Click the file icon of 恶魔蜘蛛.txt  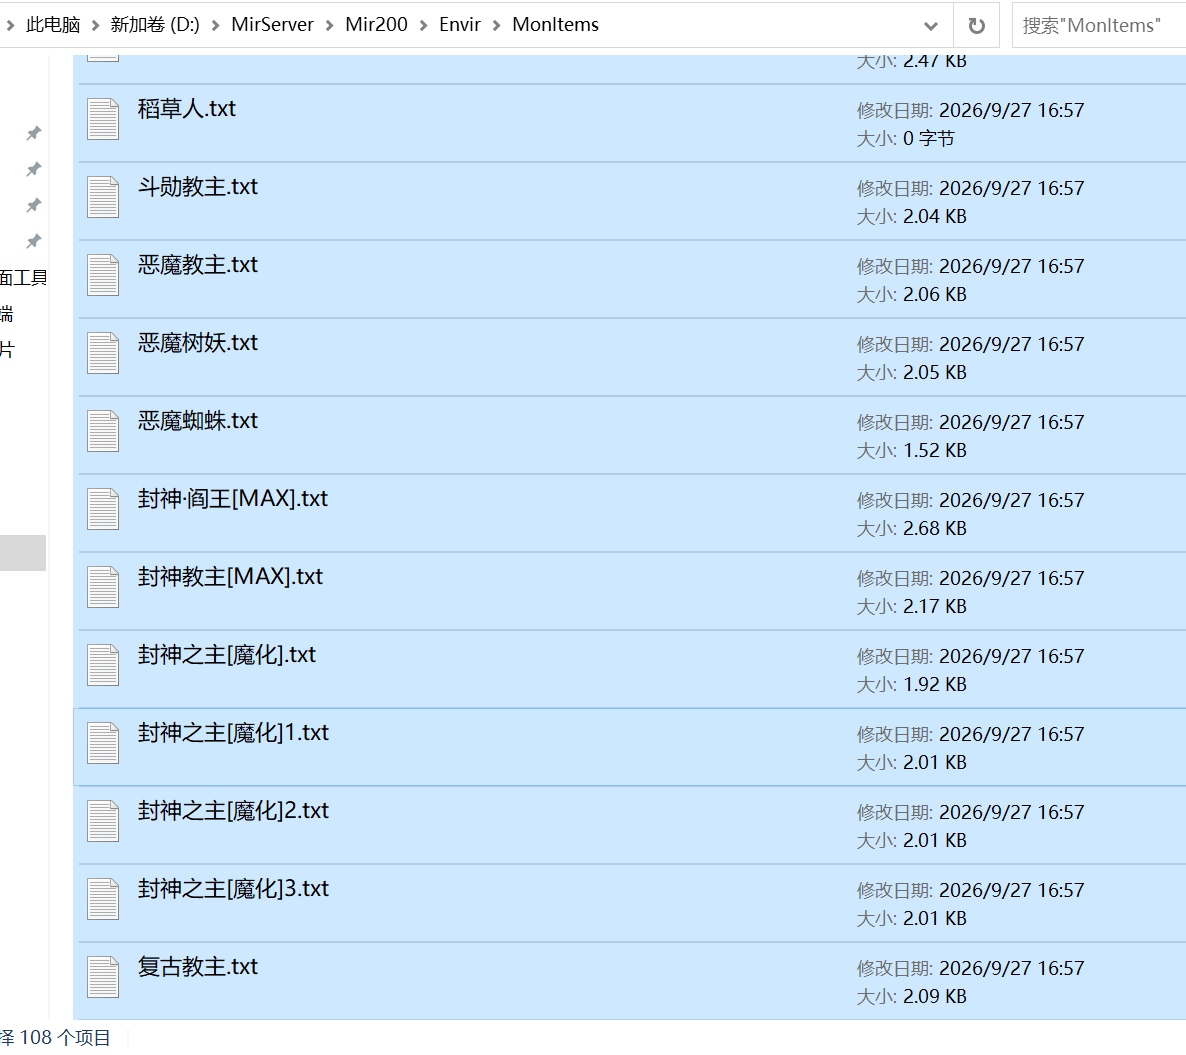pyautogui.click(x=103, y=431)
